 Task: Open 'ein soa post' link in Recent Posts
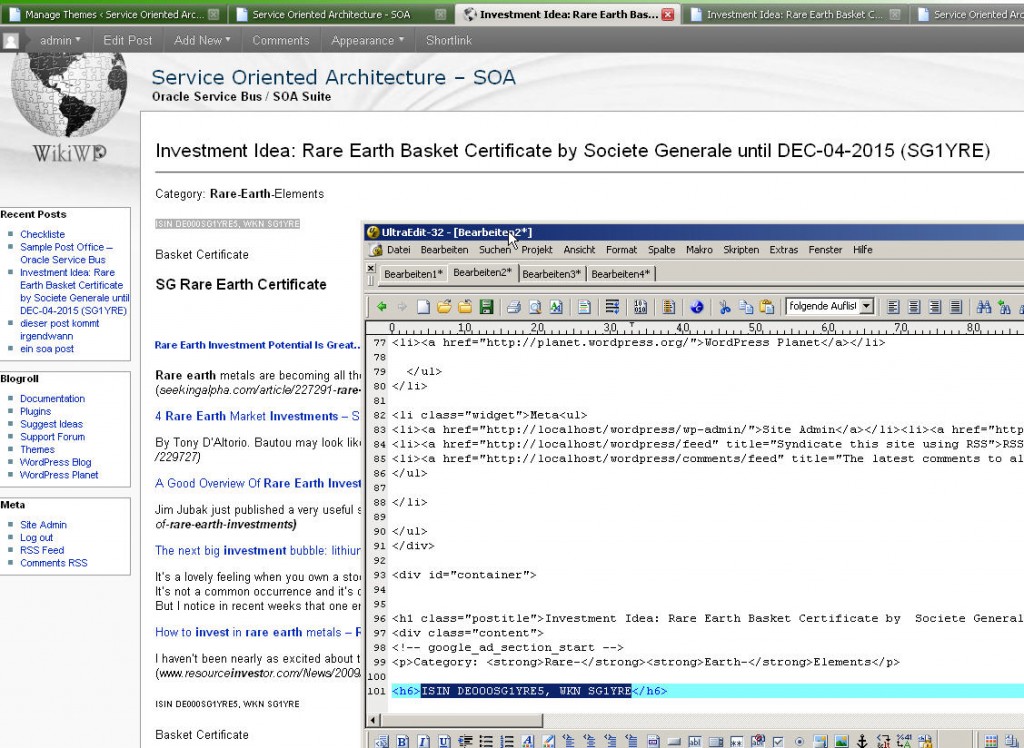click(47, 349)
